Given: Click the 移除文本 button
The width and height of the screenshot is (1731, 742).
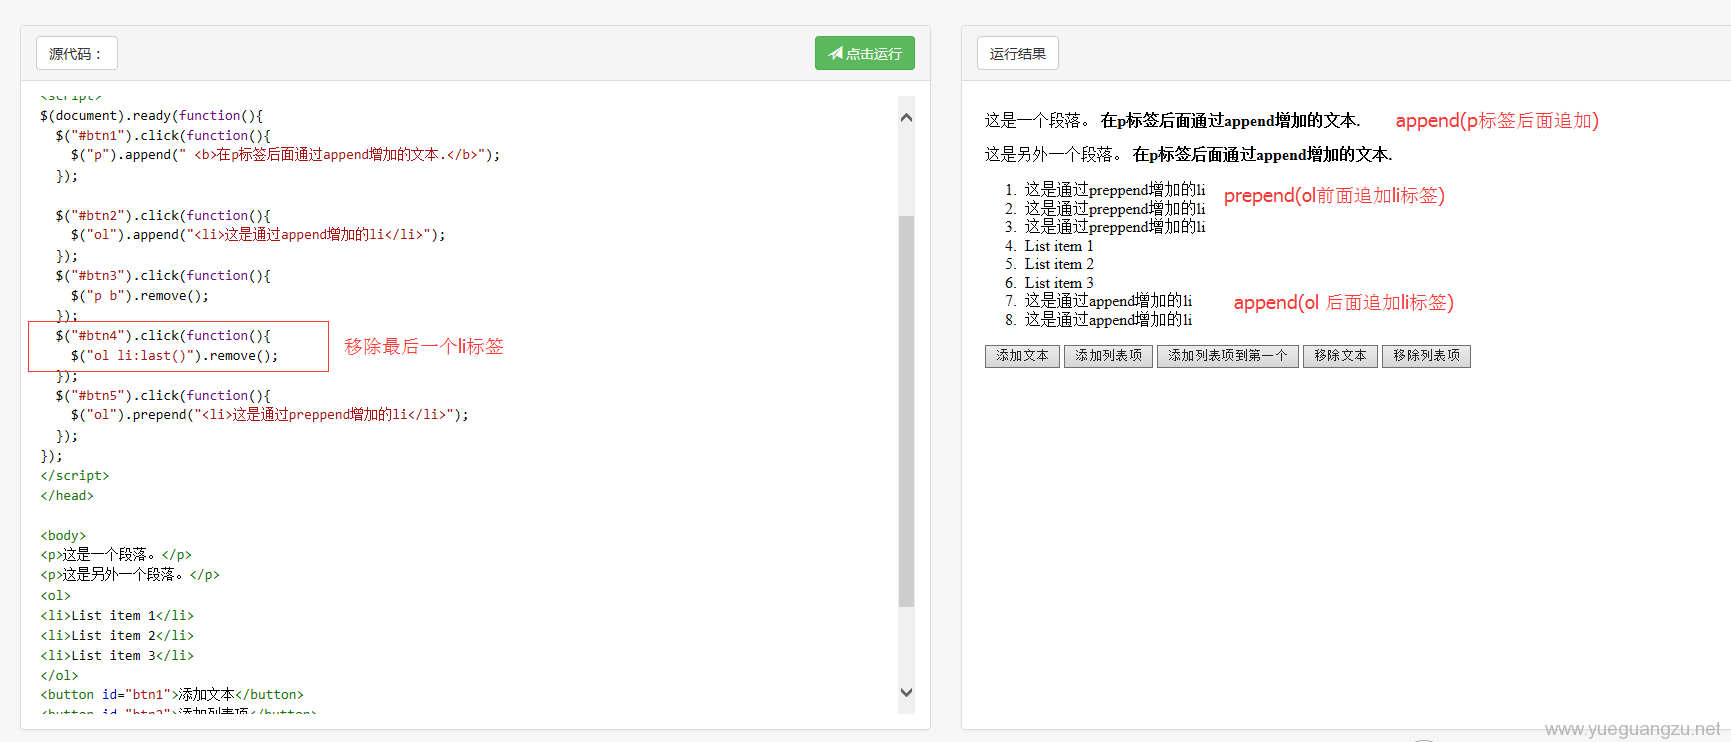Looking at the screenshot, I should pos(1340,356).
